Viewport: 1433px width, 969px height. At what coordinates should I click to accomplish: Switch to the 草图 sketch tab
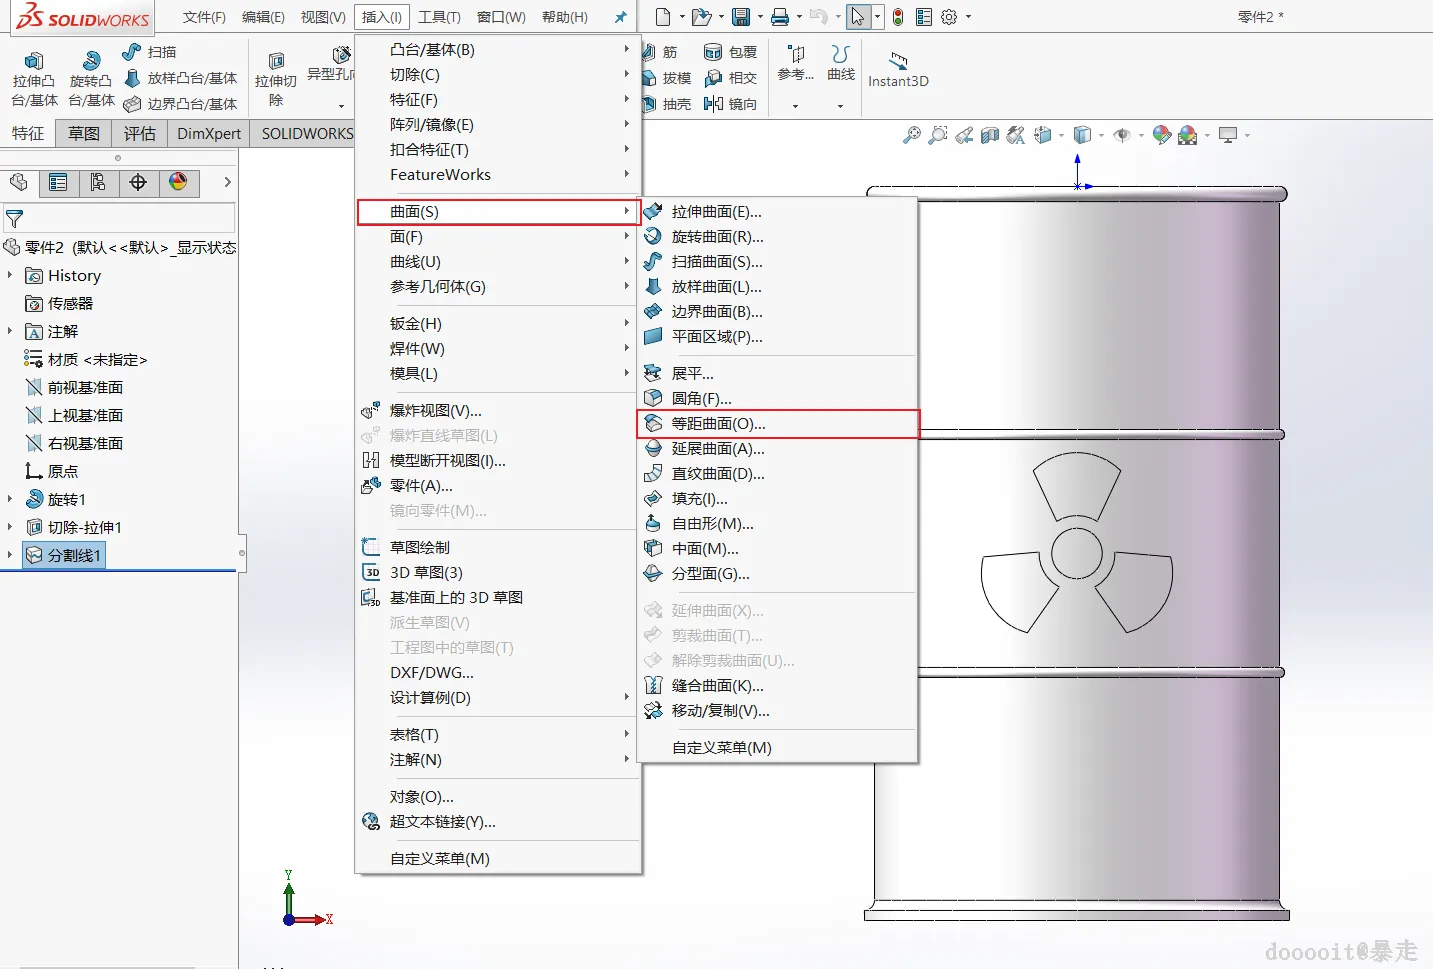click(84, 133)
